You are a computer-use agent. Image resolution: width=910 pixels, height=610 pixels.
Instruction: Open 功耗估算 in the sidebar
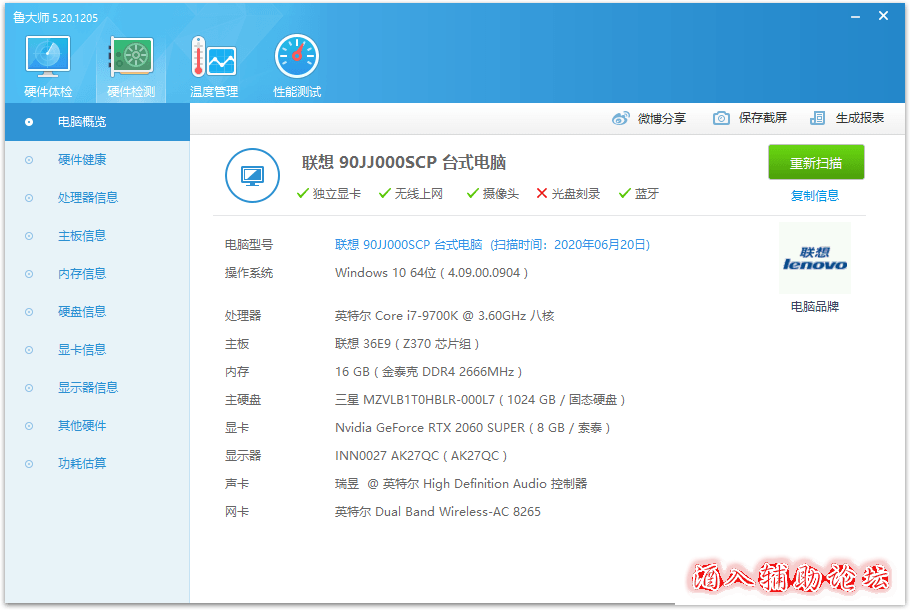pos(82,464)
